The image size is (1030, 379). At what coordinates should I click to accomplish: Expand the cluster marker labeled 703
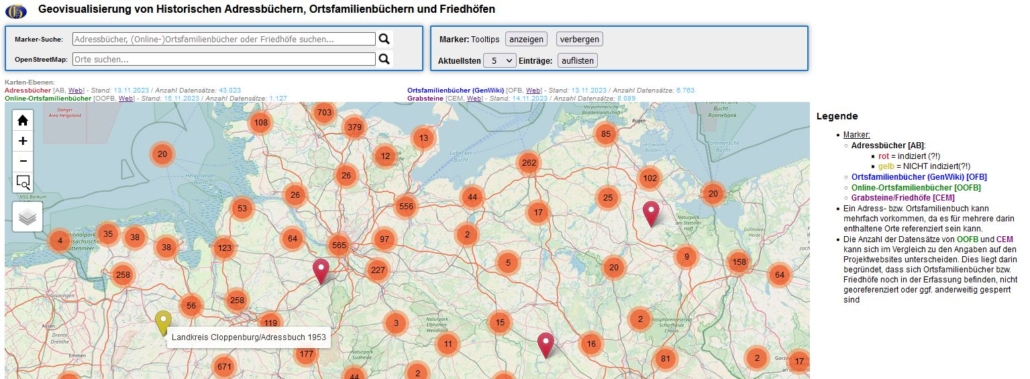coord(324,112)
